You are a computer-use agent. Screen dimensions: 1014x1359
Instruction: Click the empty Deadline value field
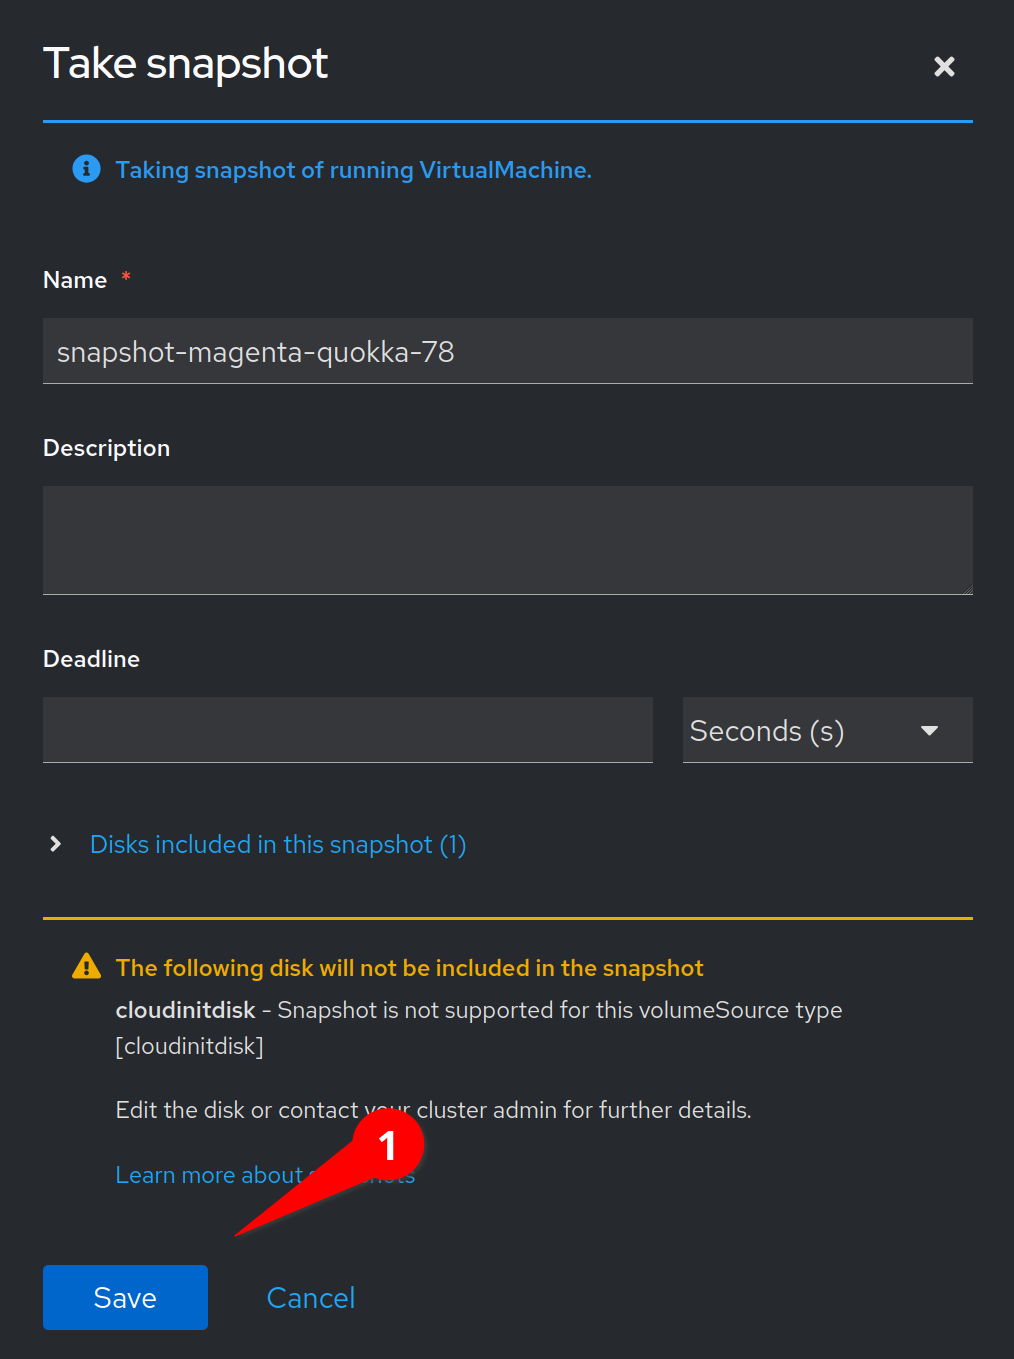pos(347,730)
